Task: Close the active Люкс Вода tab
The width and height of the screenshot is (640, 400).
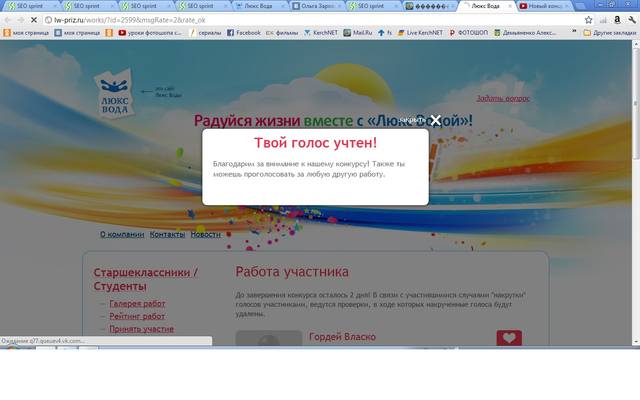Action: pyautogui.click(x=509, y=6)
